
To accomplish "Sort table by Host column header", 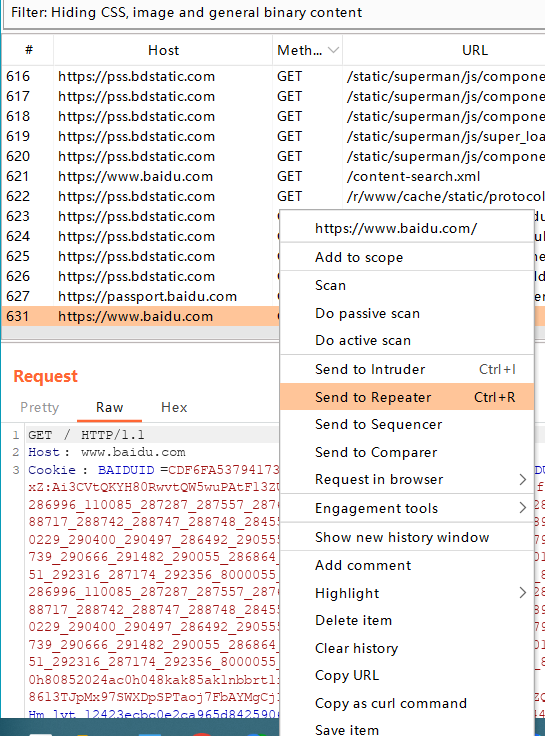I will [163, 50].
